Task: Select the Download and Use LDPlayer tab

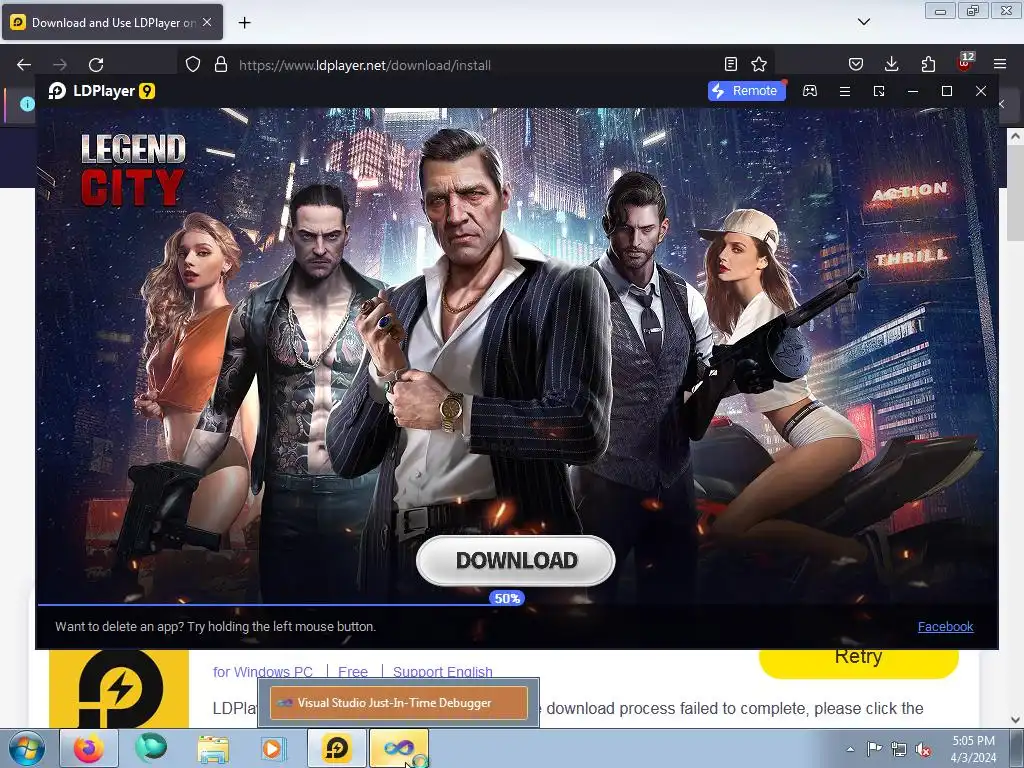Action: point(112,22)
